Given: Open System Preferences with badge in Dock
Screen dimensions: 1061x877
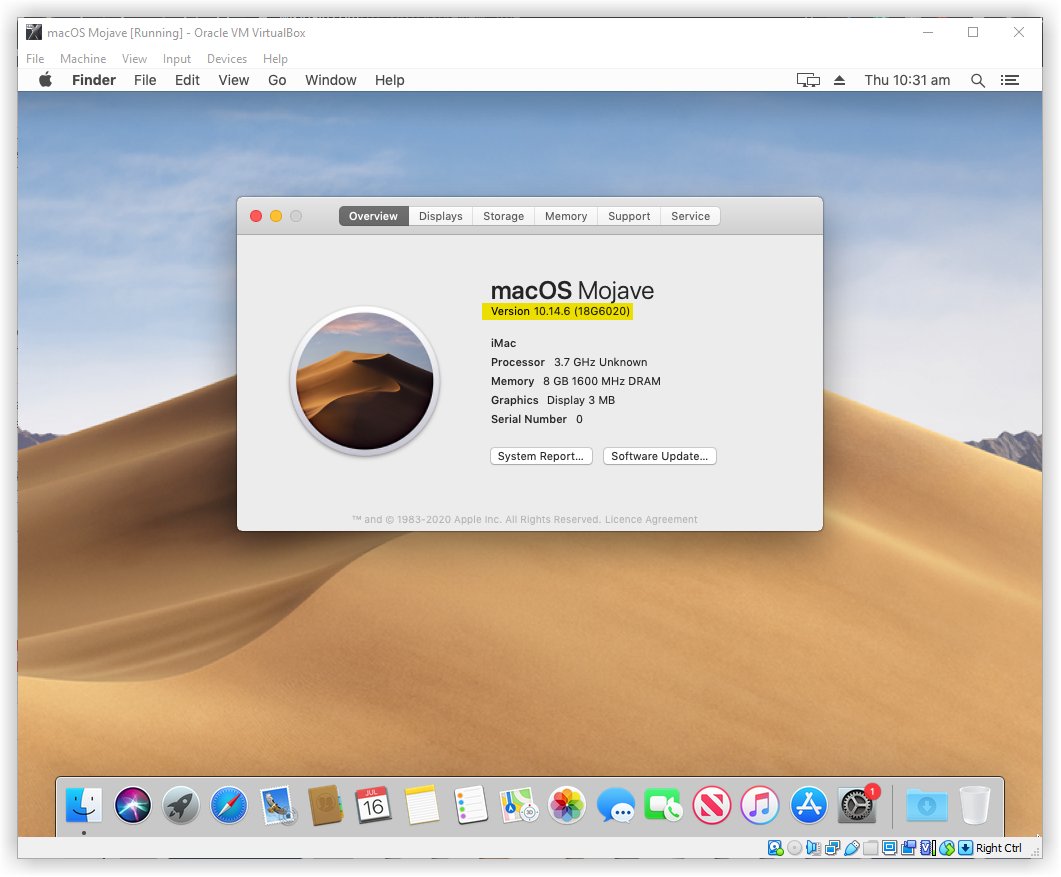Looking at the screenshot, I should pyautogui.click(x=858, y=805).
